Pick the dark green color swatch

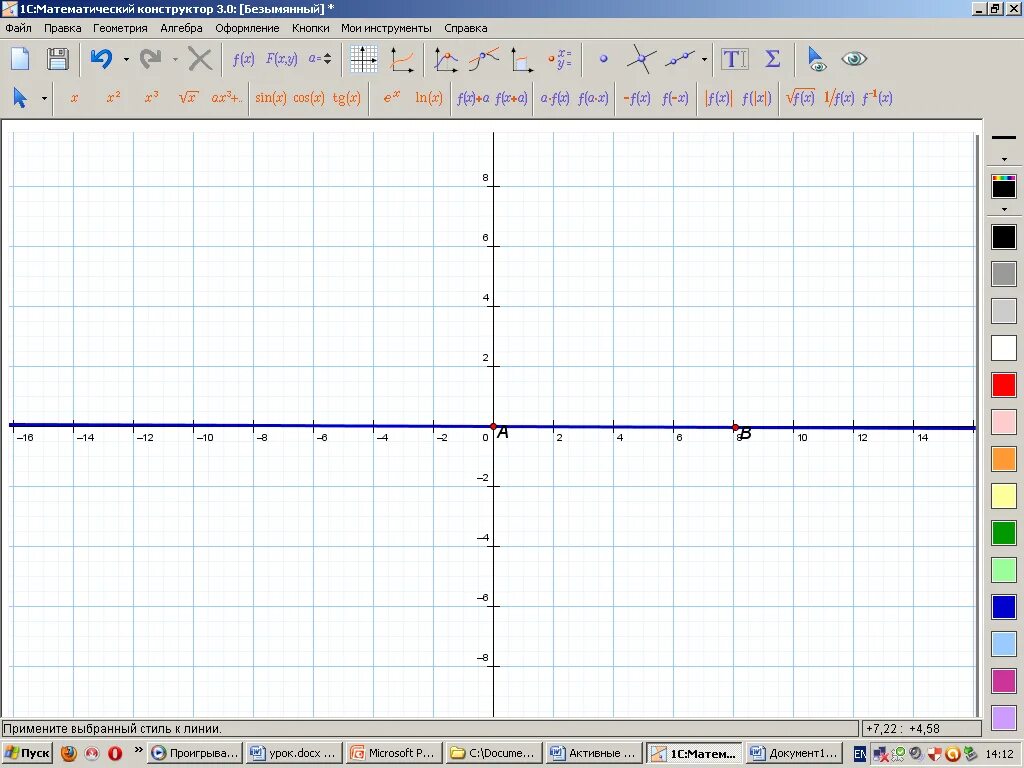coord(1004,533)
